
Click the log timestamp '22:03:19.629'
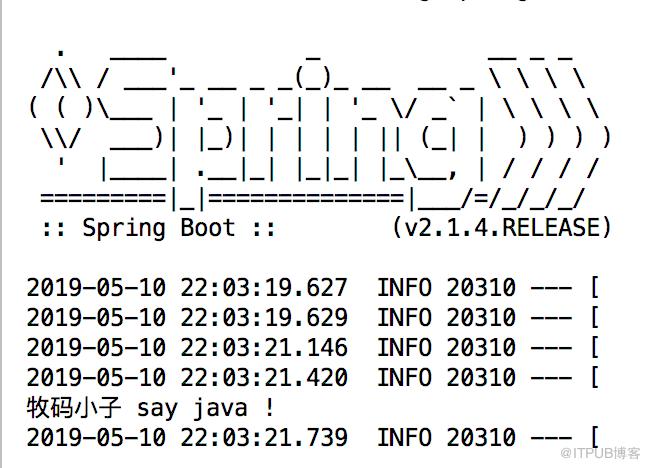coord(264,317)
